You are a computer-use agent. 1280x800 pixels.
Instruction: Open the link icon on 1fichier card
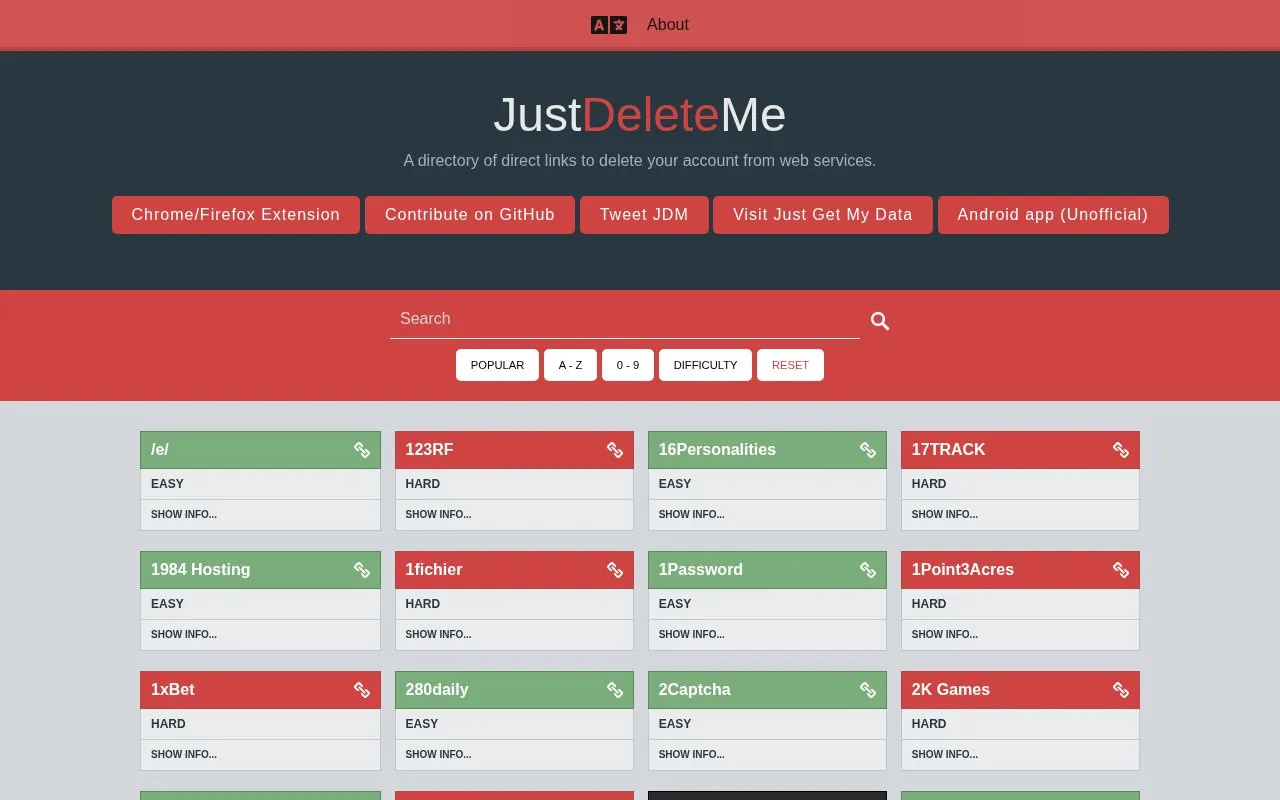pyautogui.click(x=615, y=570)
